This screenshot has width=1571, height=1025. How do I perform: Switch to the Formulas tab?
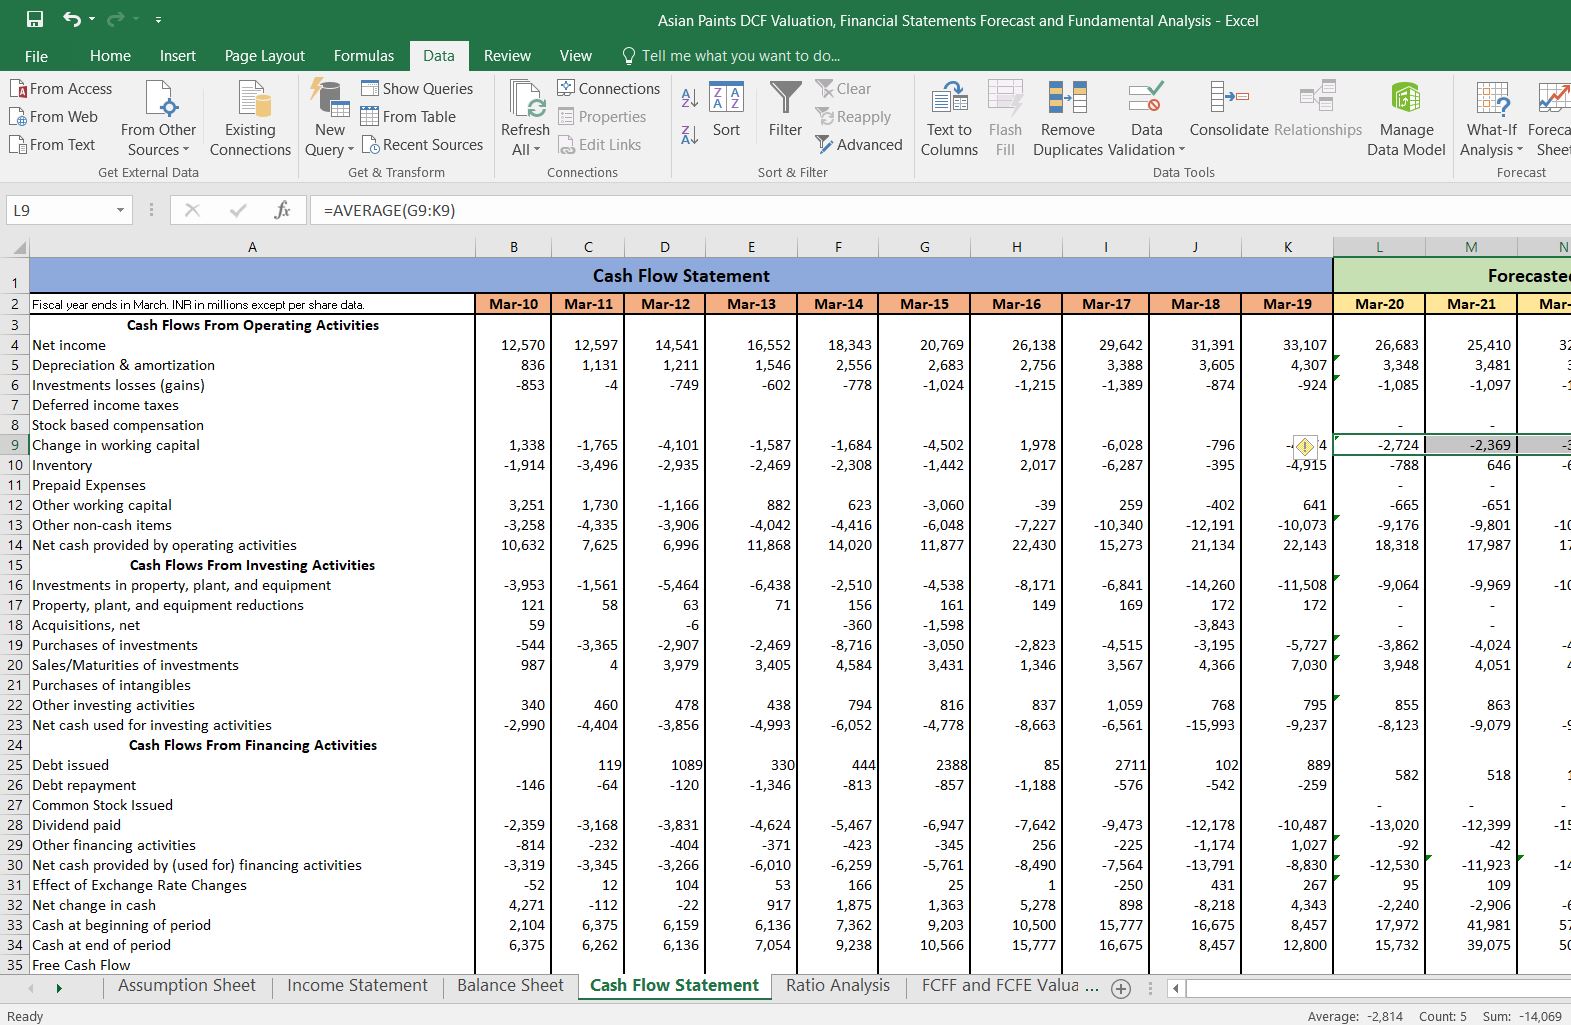point(364,56)
